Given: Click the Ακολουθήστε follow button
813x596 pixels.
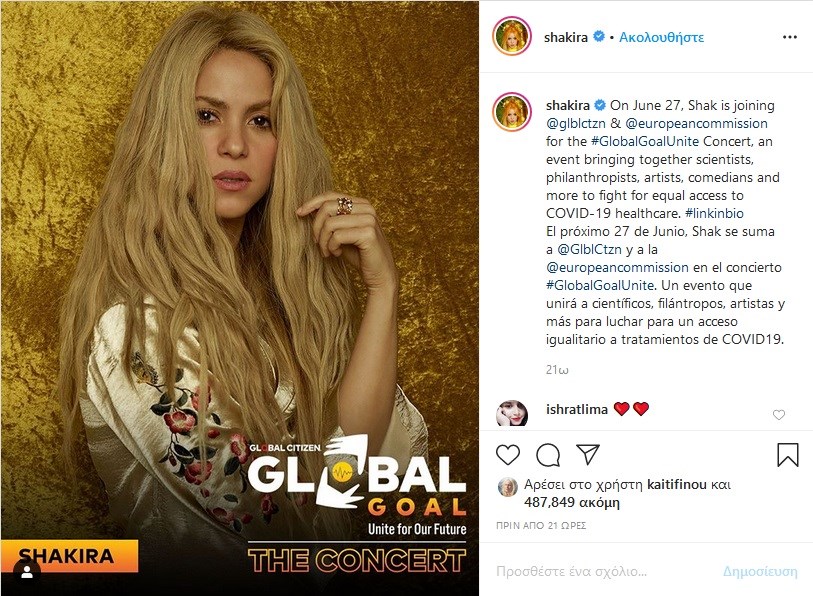Looking at the screenshot, I should coord(661,37).
